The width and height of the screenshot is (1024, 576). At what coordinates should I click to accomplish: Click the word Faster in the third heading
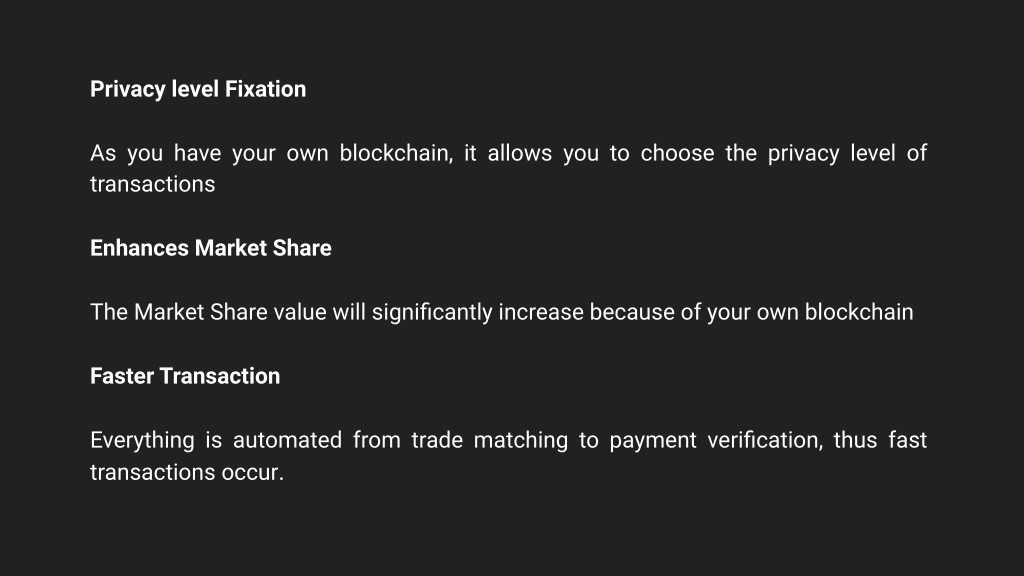[x=122, y=376]
